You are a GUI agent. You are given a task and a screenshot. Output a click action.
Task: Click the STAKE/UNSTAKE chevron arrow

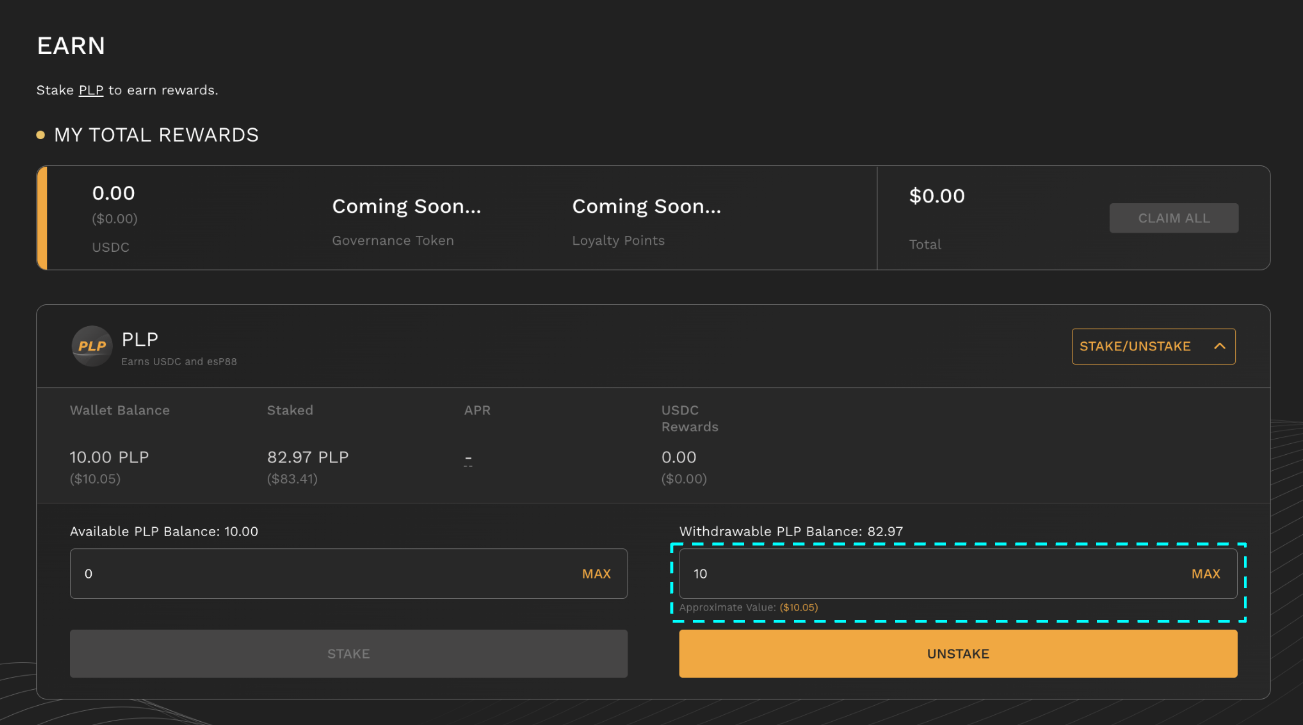pyautogui.click(x=1219, y=346)
